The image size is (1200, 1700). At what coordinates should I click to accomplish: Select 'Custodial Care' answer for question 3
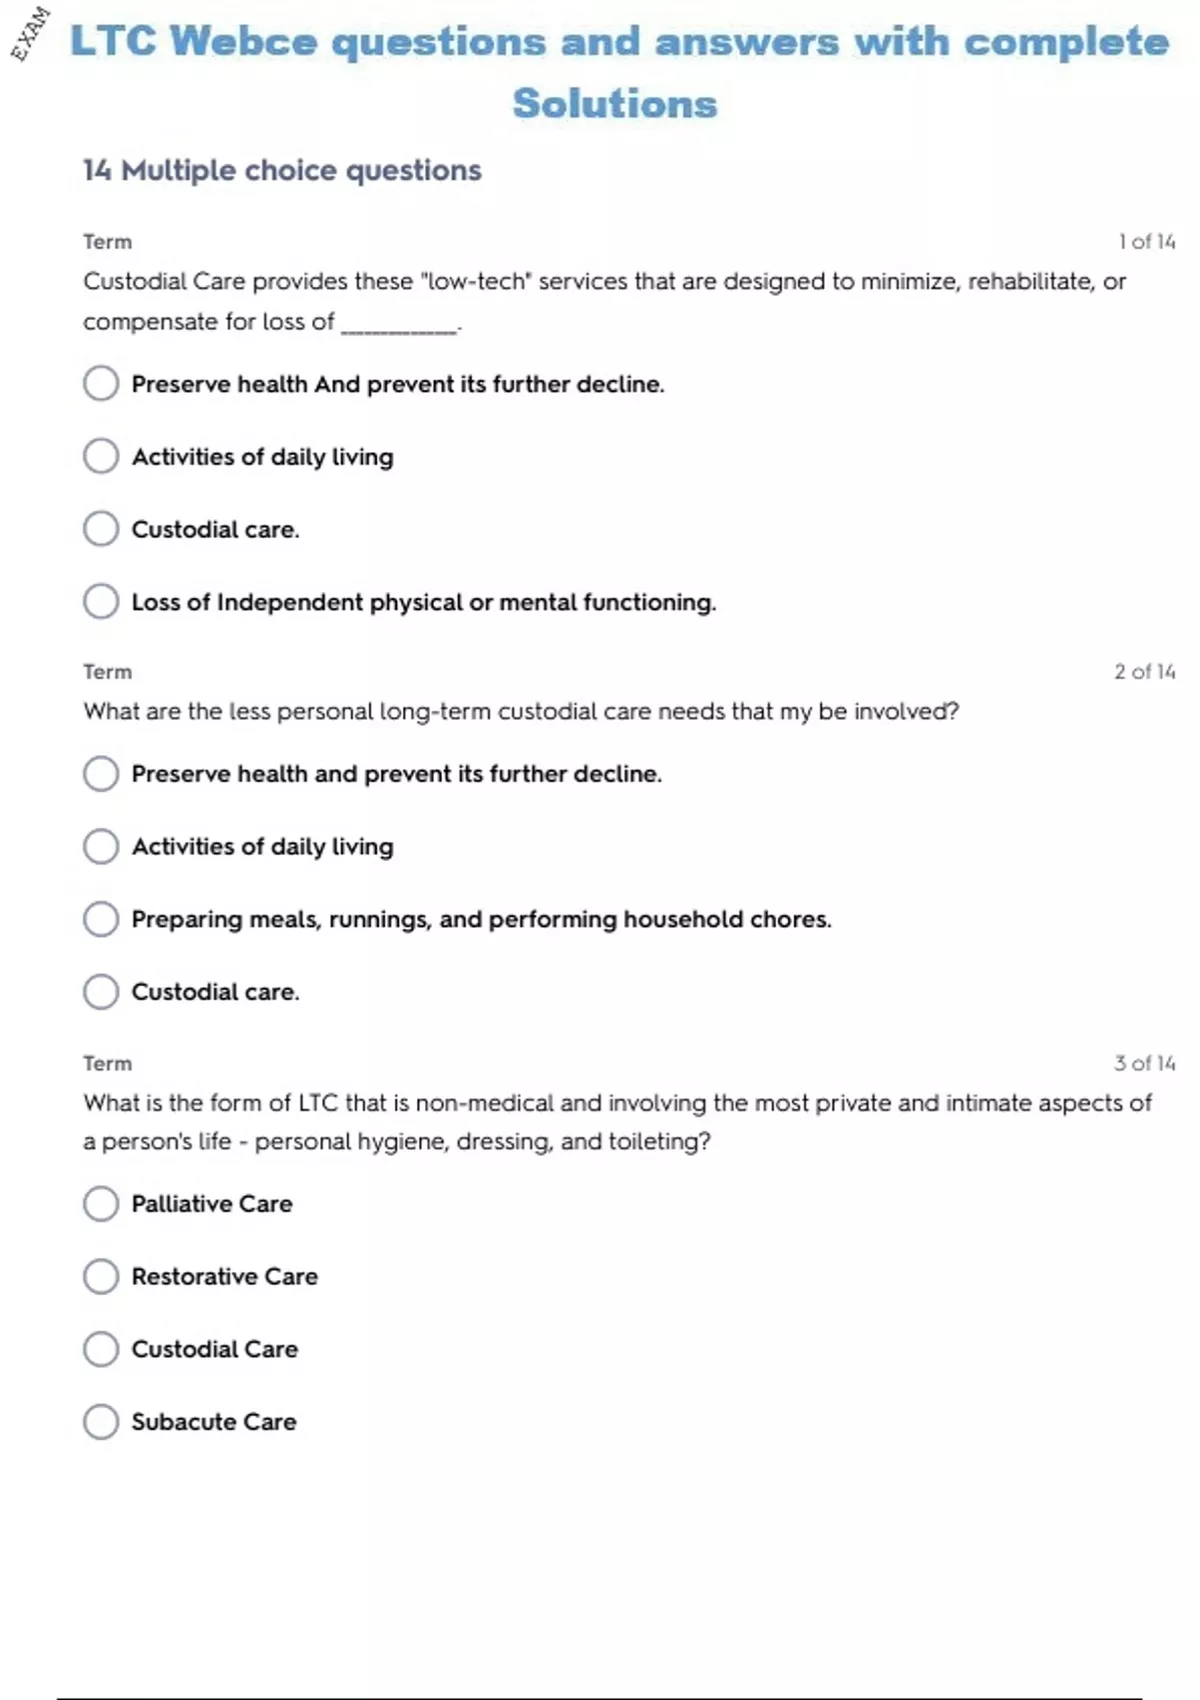pos(101,1349)
